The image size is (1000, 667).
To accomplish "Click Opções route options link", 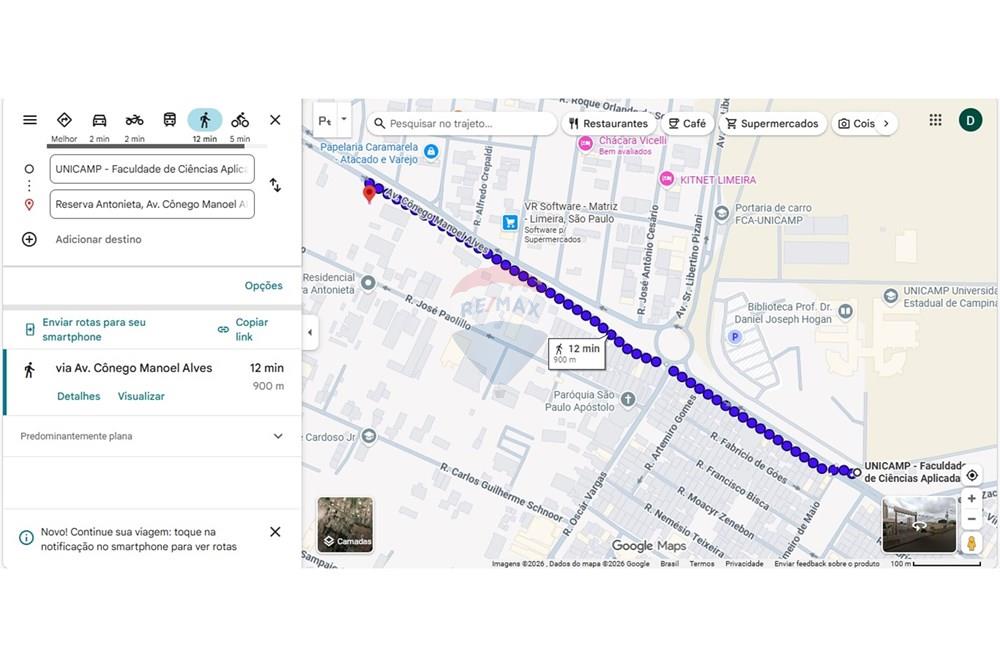I will pos(264,286).
